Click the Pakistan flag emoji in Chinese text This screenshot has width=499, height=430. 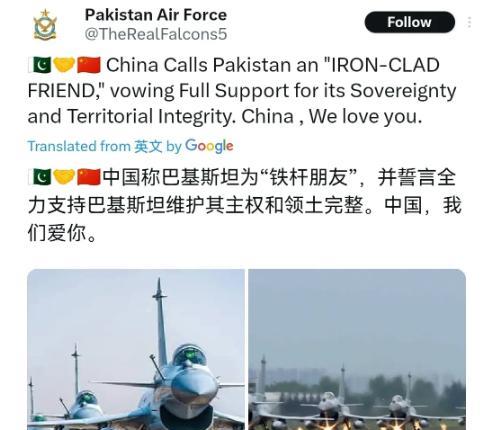click(x=40, y=177)
